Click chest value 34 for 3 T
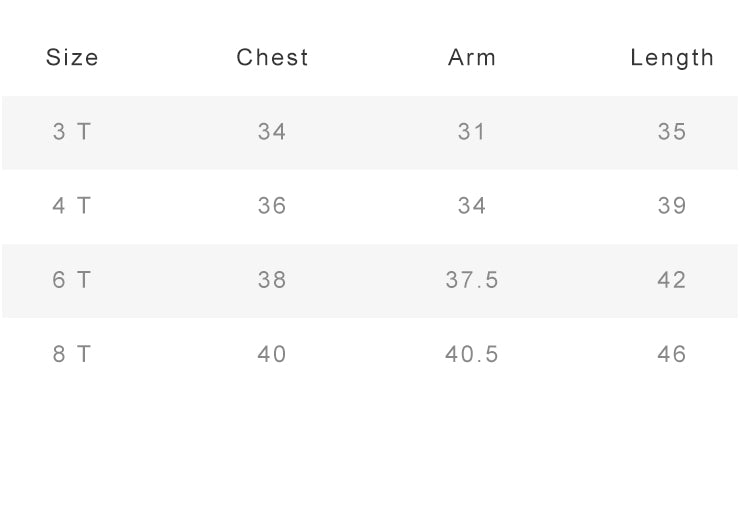Viewport: 740px width, 520px height. point(272,132)
